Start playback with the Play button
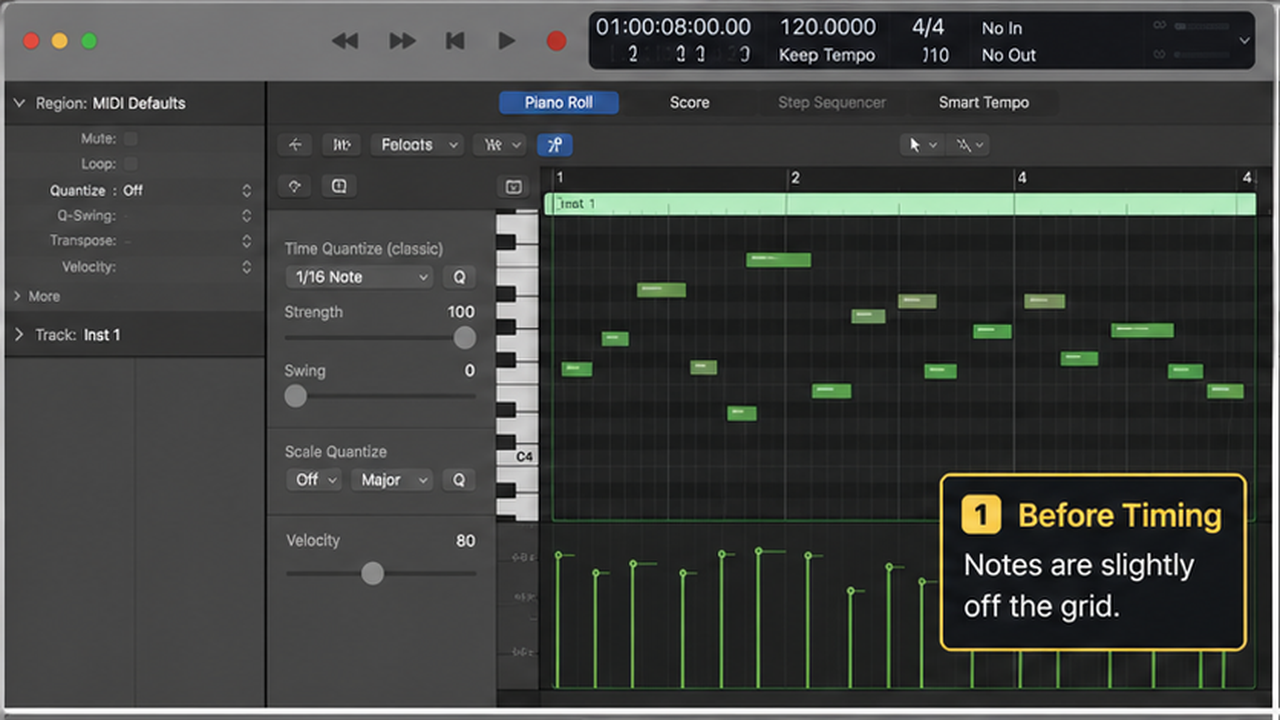This screenshot has height=720, width=1280. [507, 41]
